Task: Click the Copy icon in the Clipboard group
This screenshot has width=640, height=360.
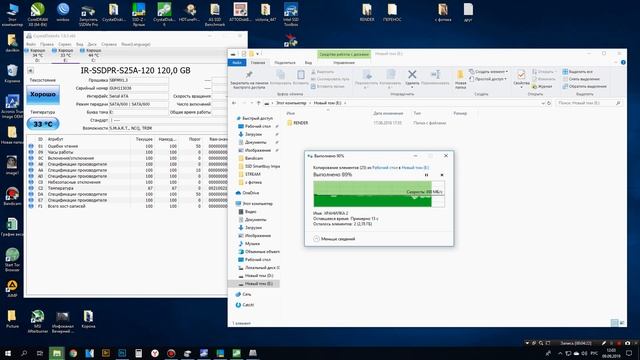Action: click(x=281, y=75)
